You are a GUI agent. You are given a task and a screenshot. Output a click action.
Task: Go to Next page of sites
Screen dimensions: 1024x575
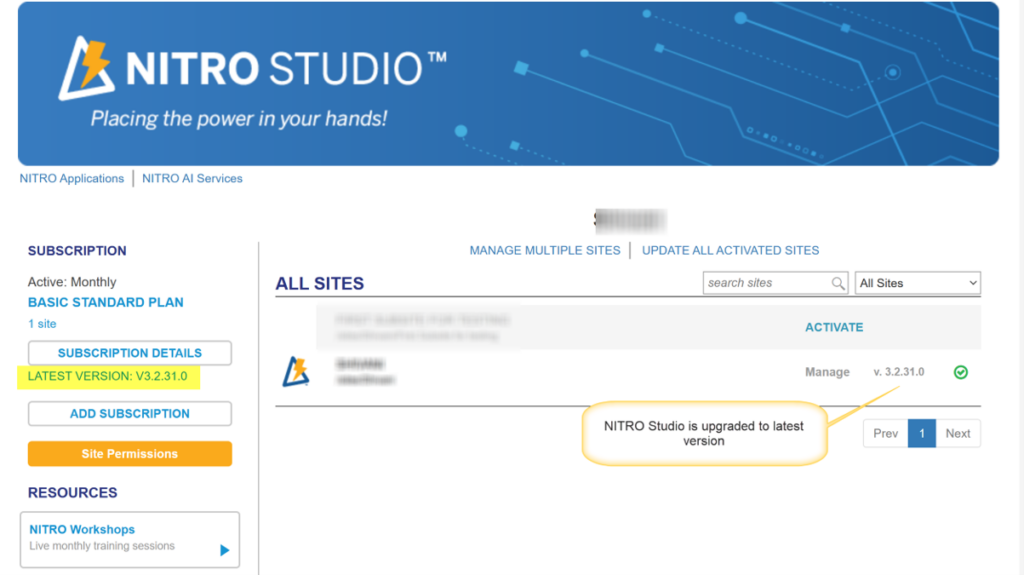[958, 433]
